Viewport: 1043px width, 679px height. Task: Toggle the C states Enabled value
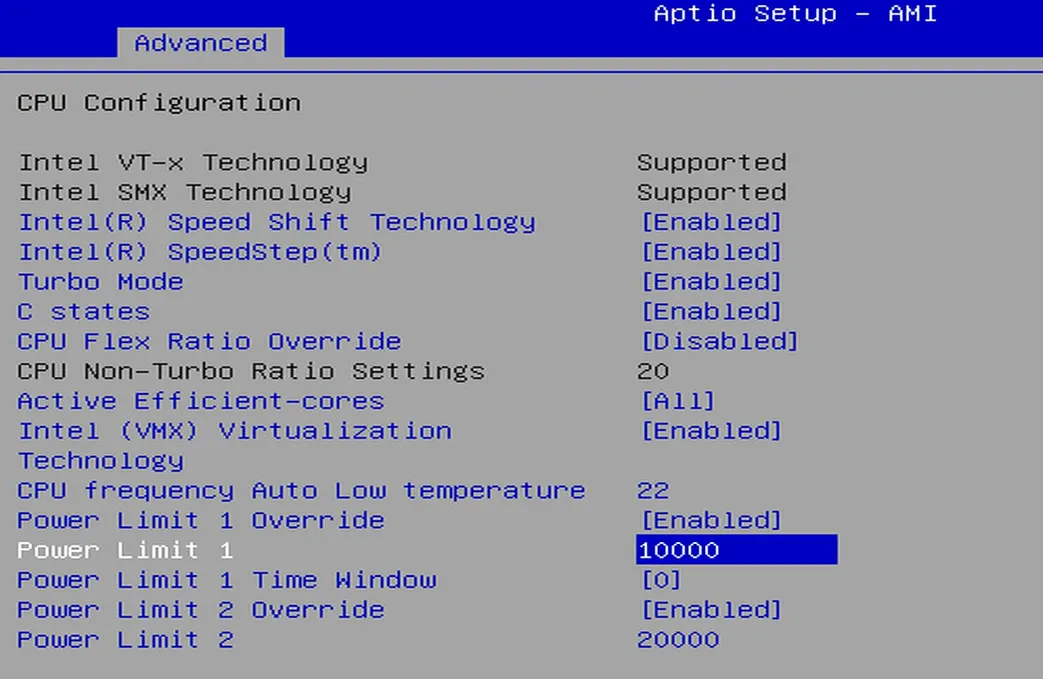pos(710,312)
